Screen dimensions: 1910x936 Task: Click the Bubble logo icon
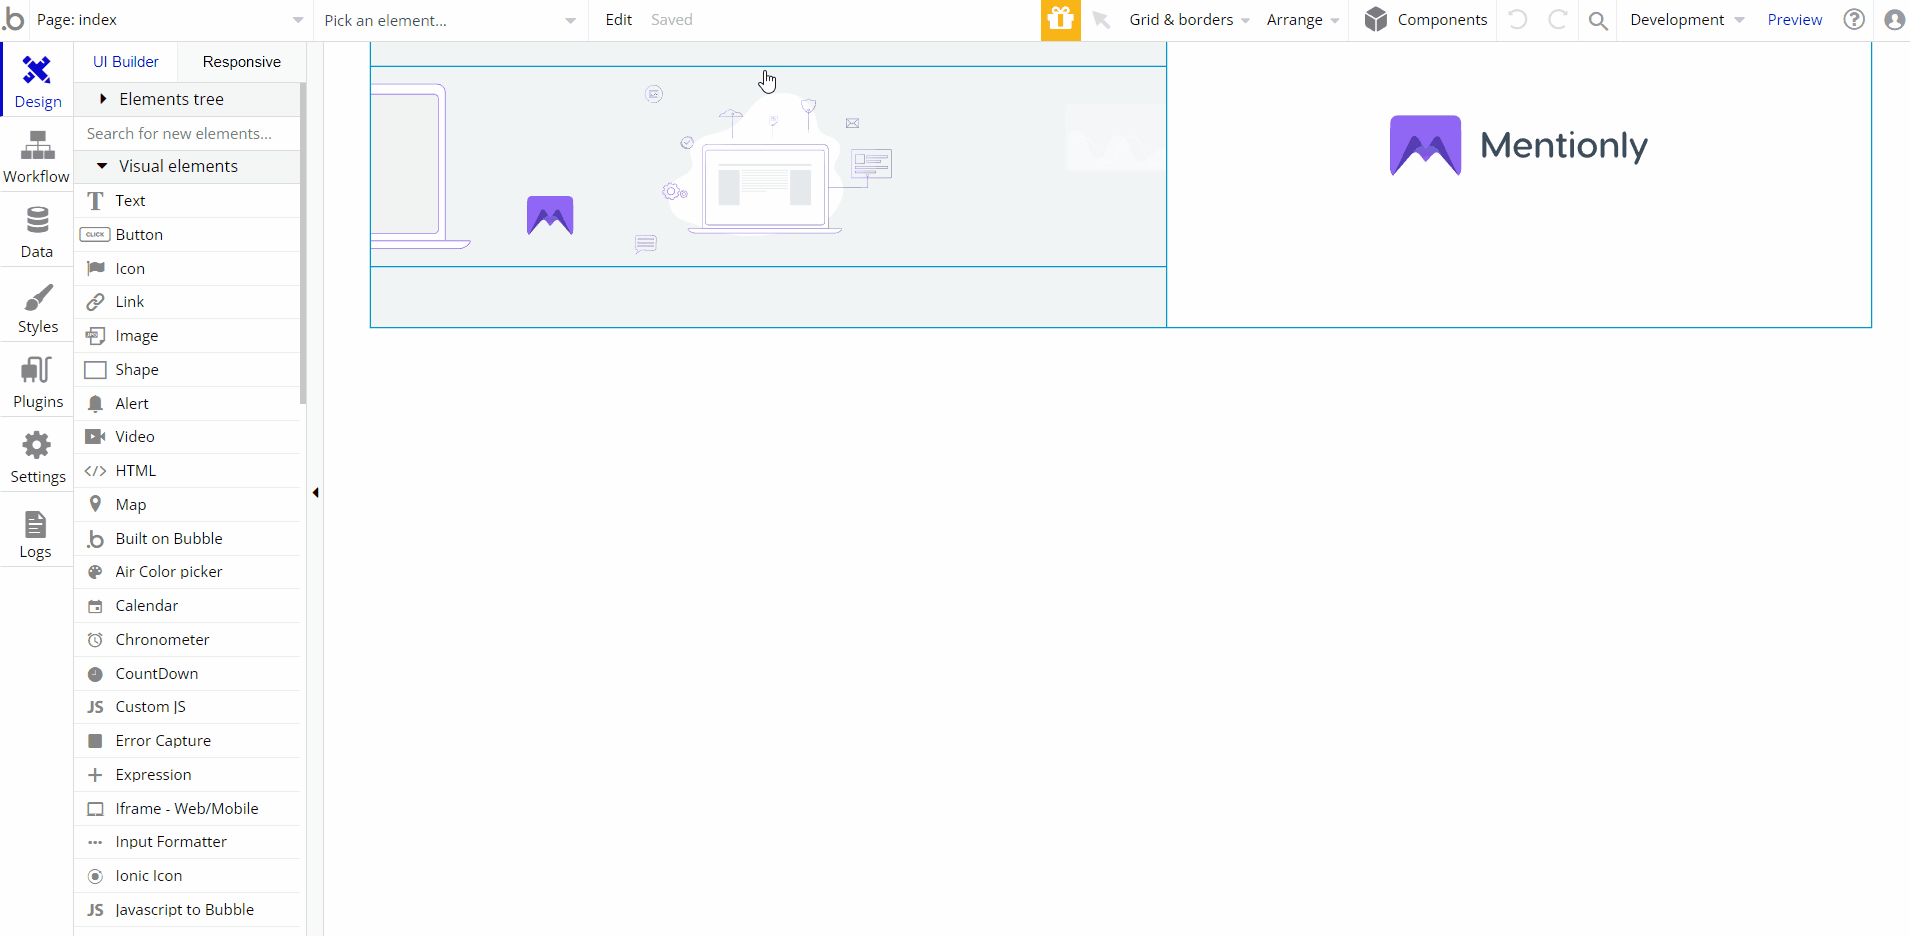point(14,18)
